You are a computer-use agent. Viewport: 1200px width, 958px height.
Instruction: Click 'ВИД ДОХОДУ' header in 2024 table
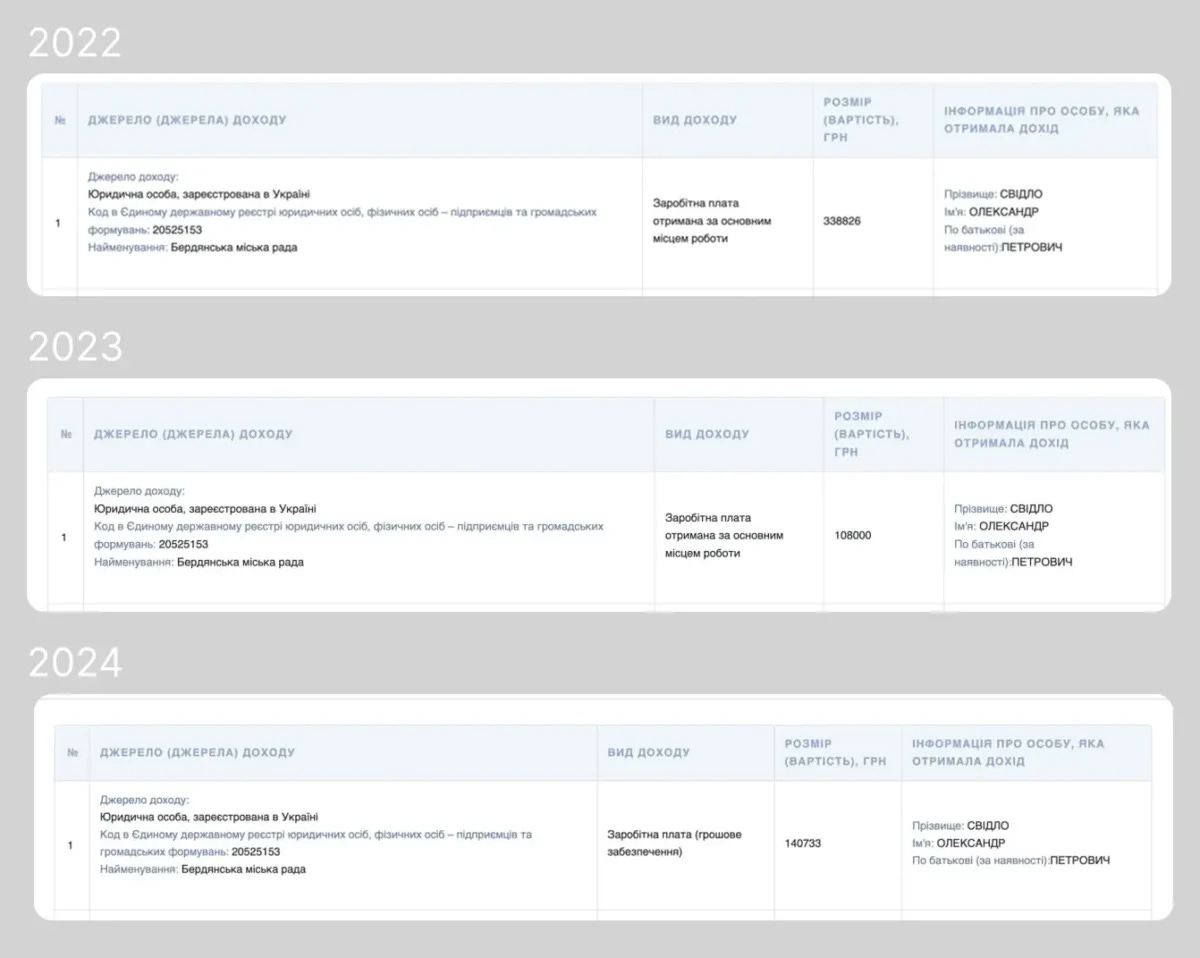pos(648,752)
